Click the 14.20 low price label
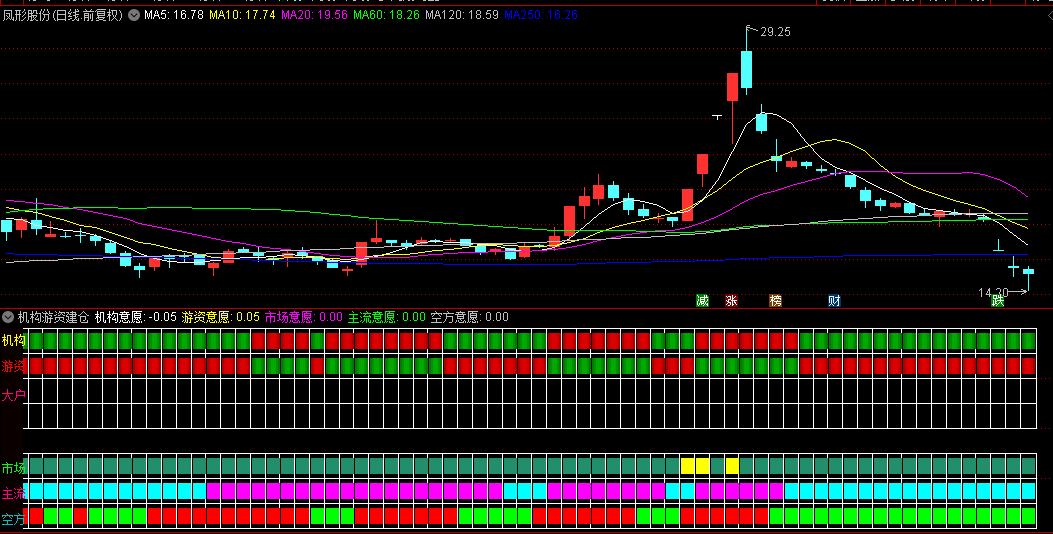 point(993,293)
